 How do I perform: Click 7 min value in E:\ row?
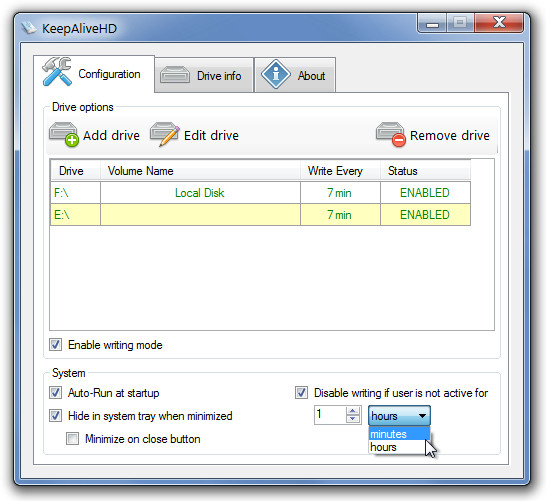(x=340, y=214)
